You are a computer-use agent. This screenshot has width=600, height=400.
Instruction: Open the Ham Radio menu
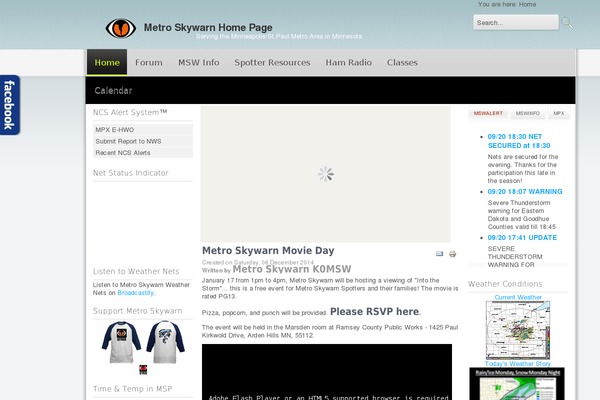(349, 62)
